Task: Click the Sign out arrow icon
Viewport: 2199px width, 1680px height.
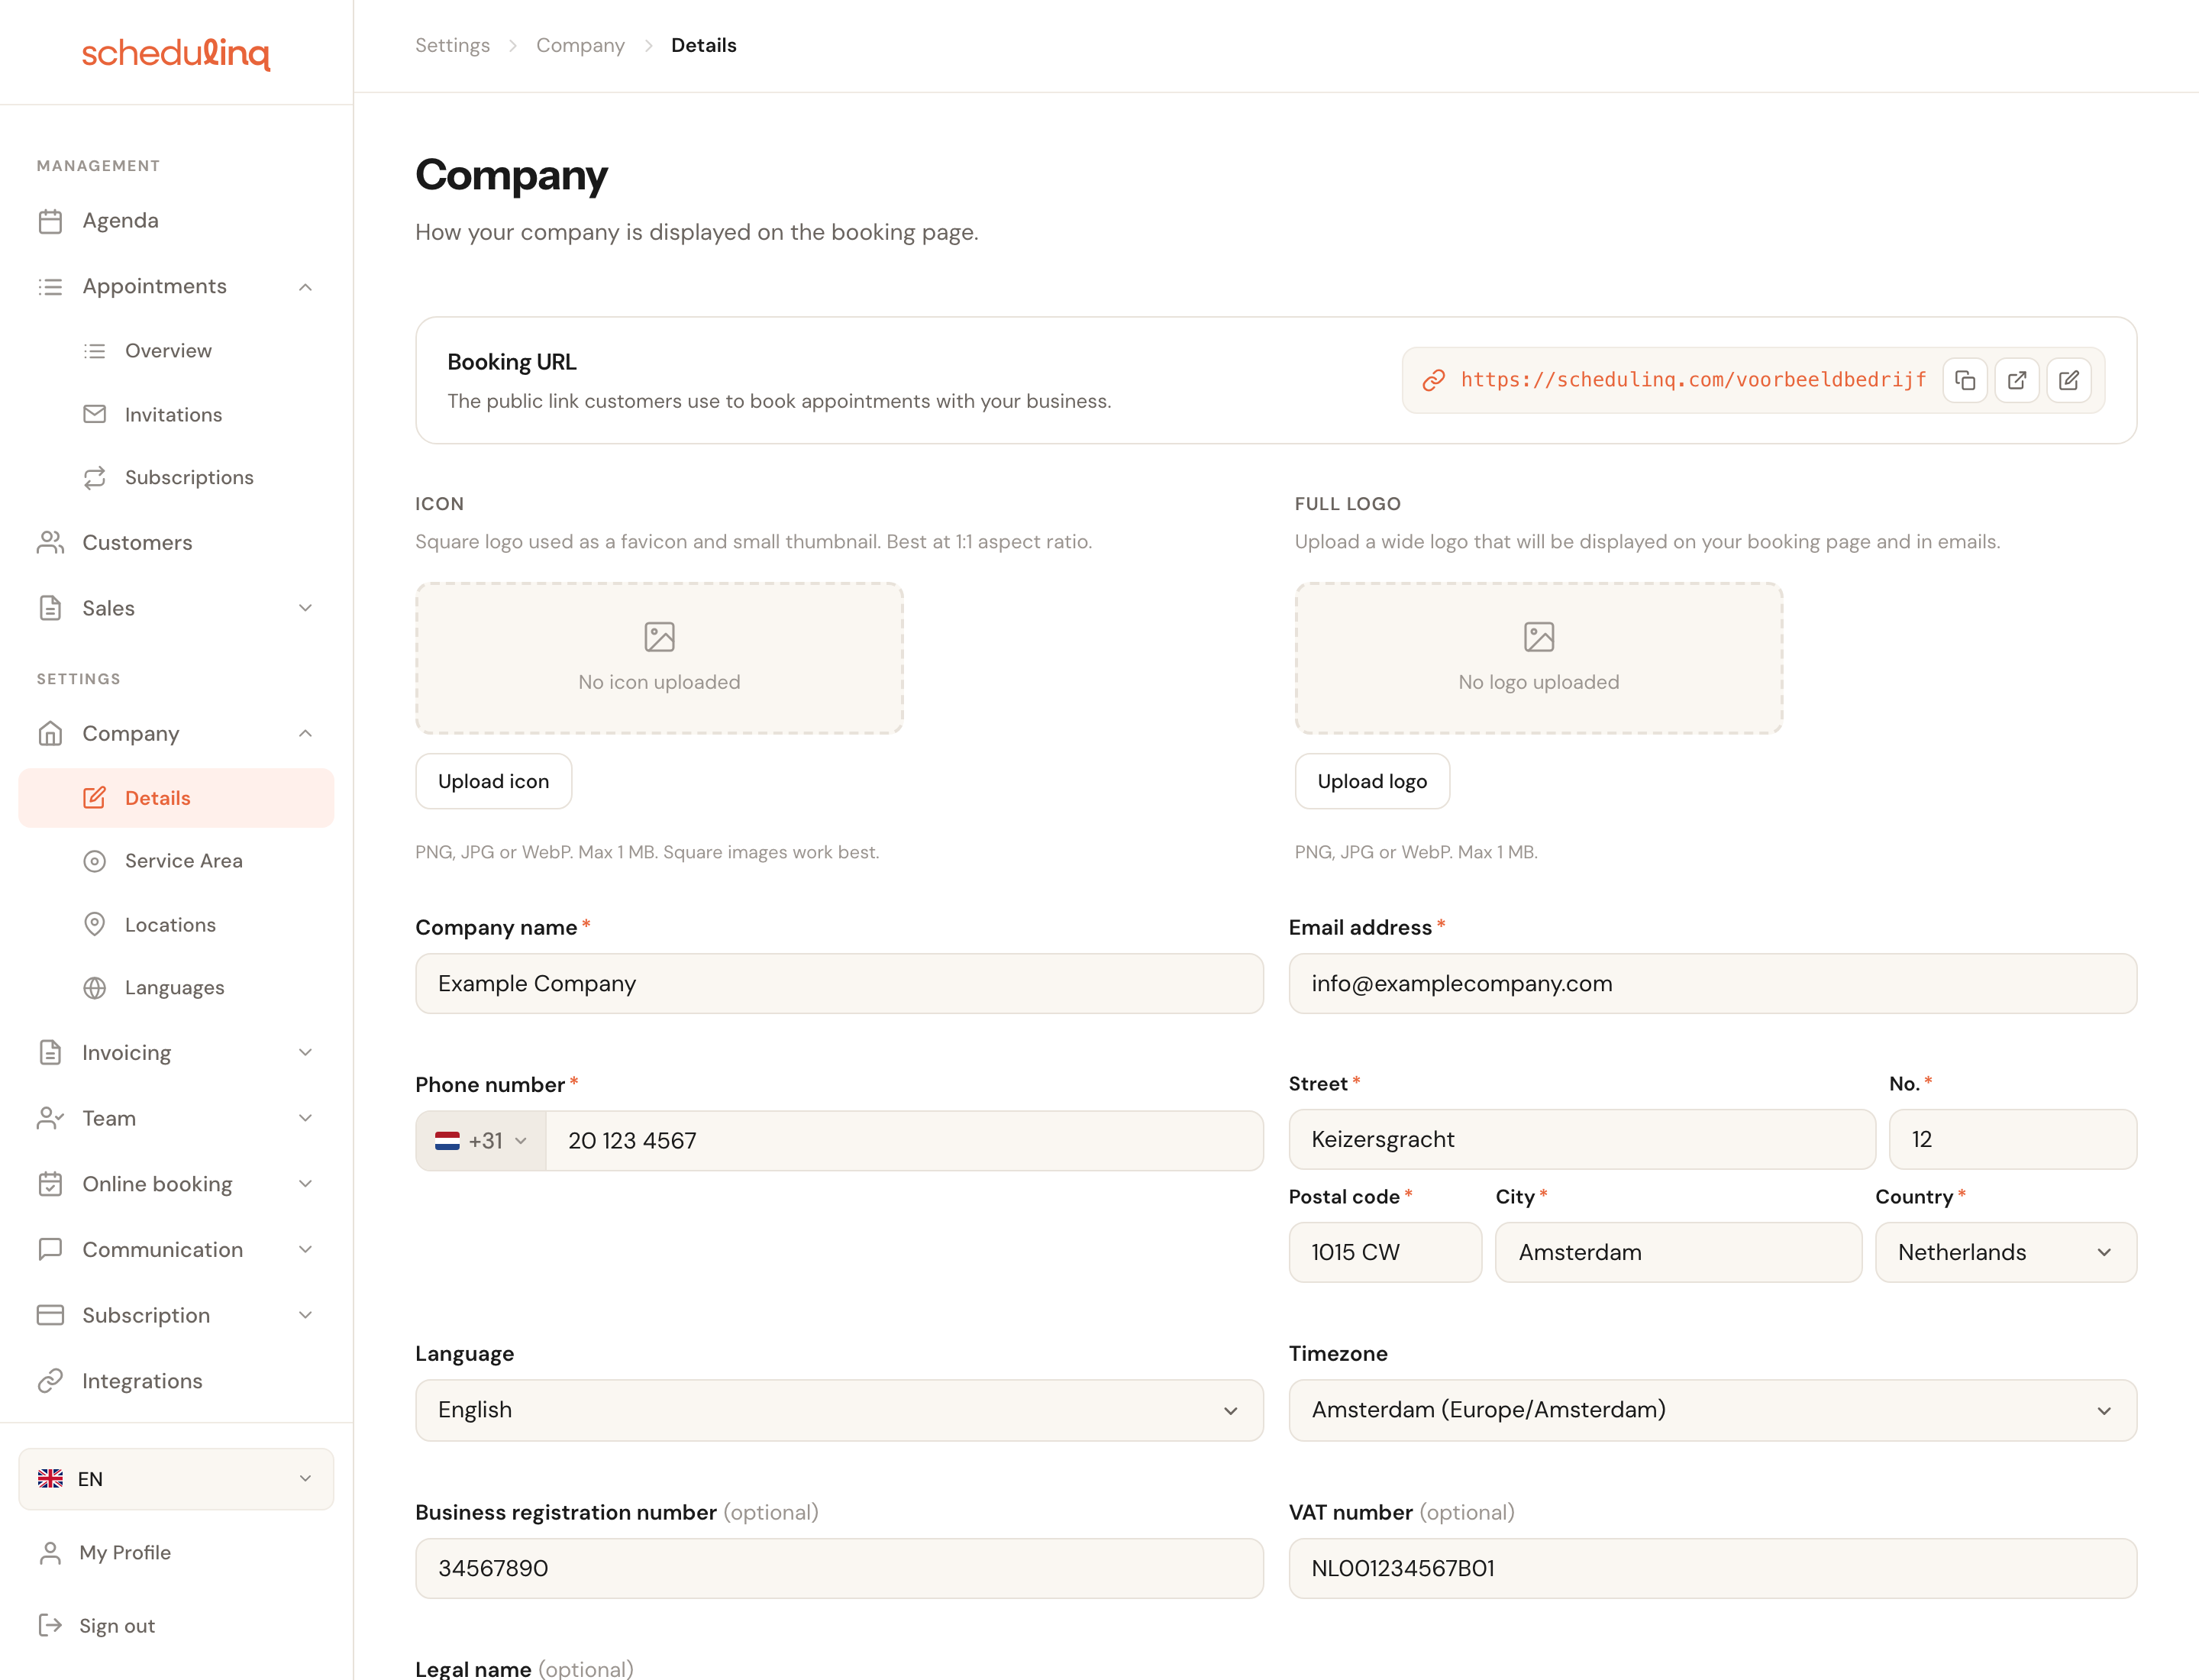Action: coord(50,1625)
